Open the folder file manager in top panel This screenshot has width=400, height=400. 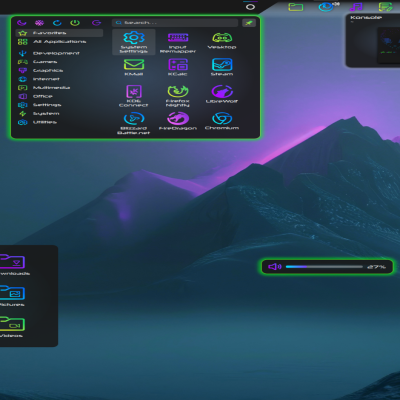tap(296, 7)
